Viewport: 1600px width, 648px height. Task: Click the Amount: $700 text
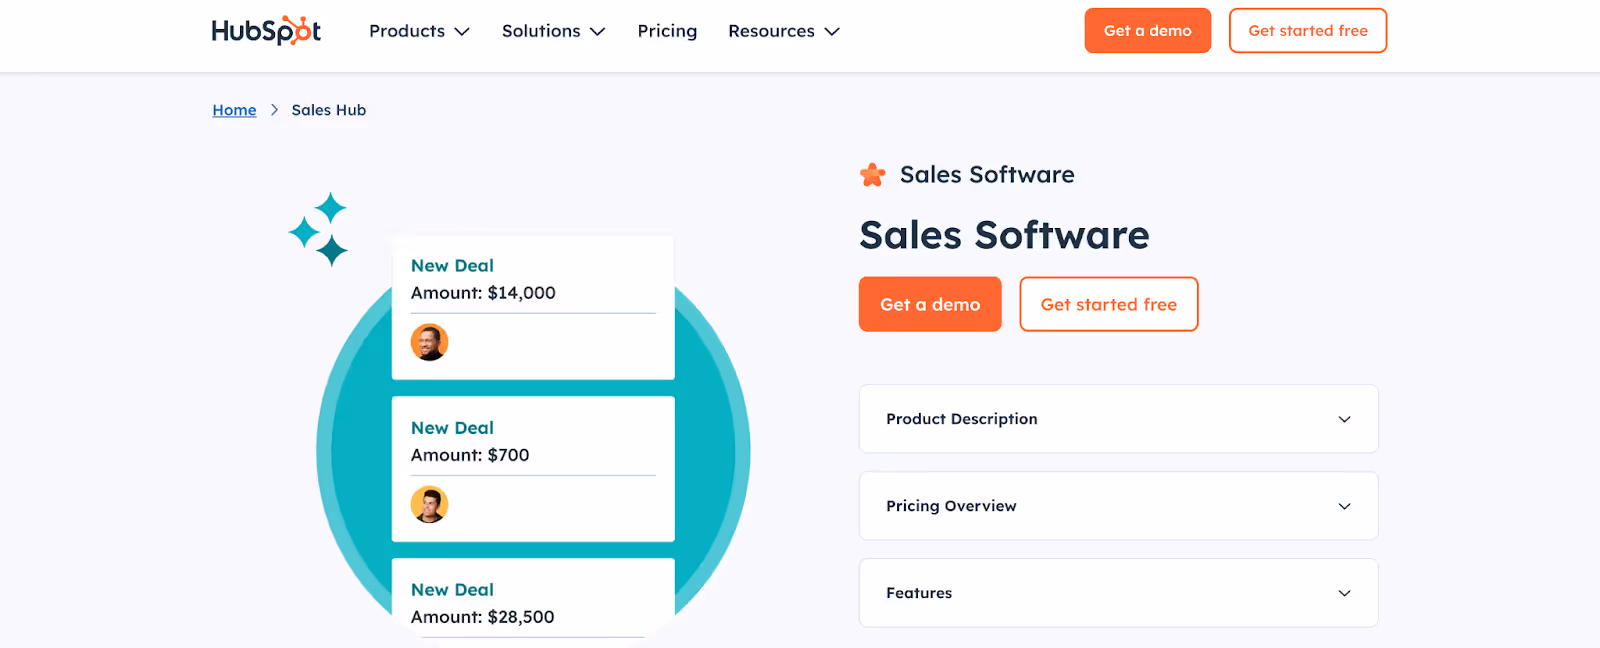[470, 455]
